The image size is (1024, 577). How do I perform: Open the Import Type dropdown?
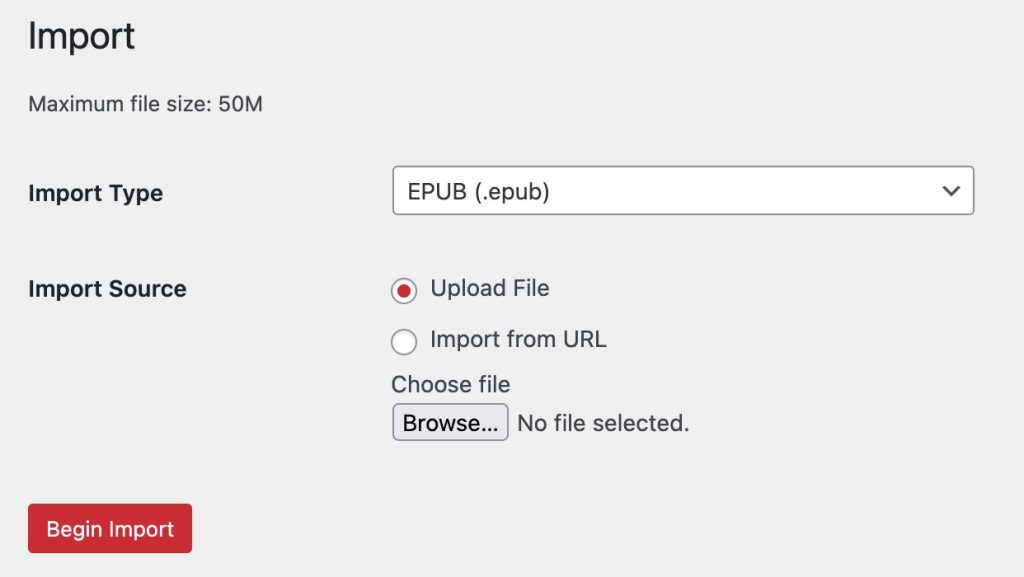(x=682, y=190)
